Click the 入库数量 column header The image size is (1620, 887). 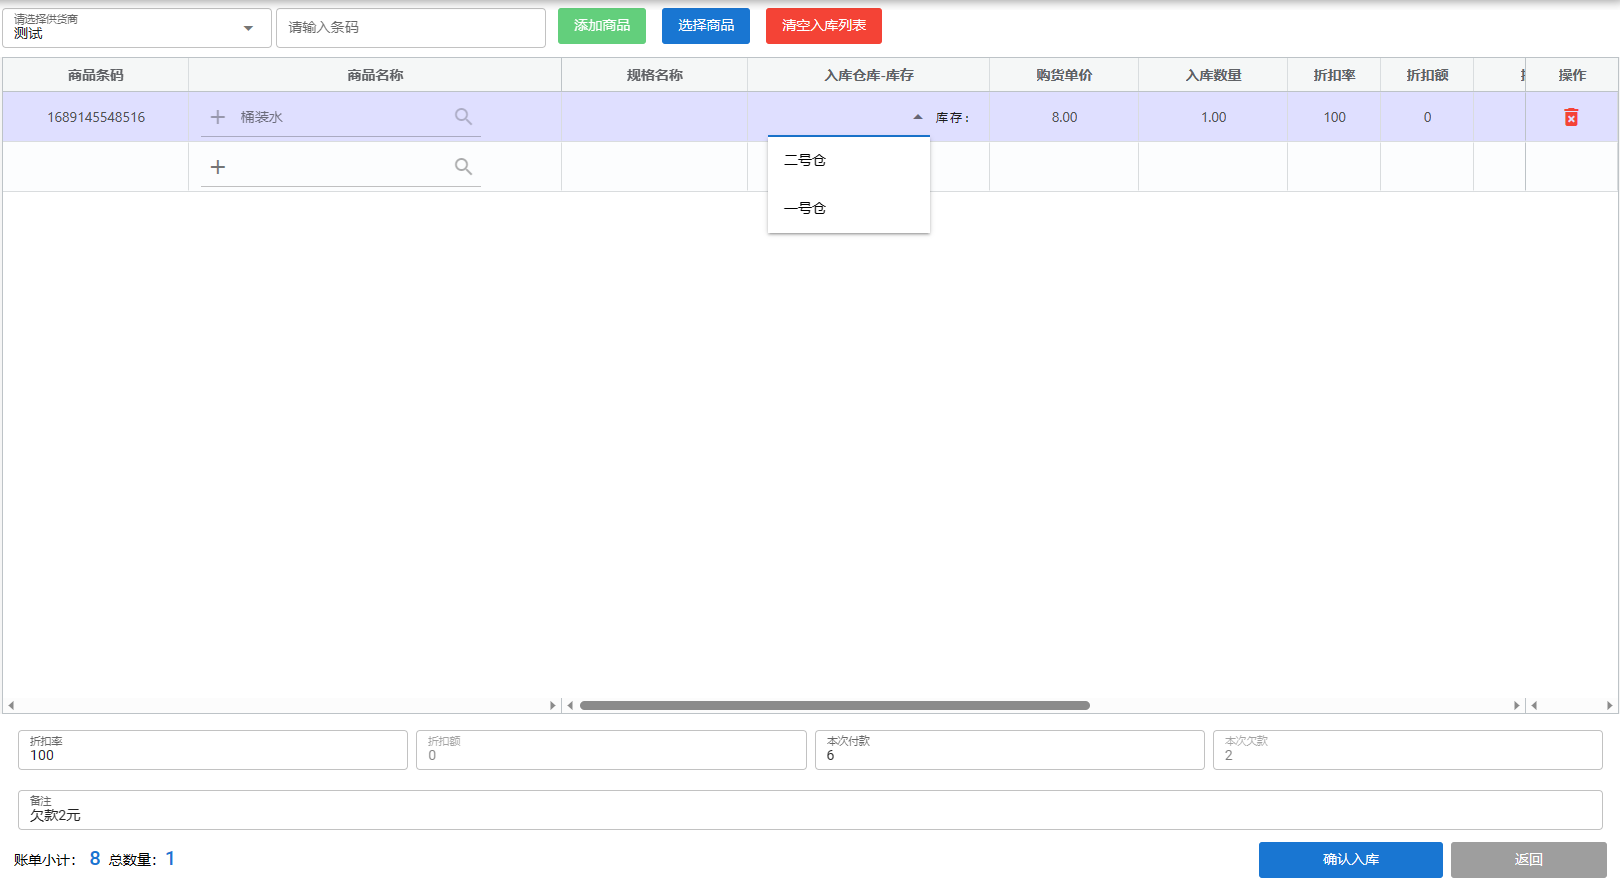1213,75
